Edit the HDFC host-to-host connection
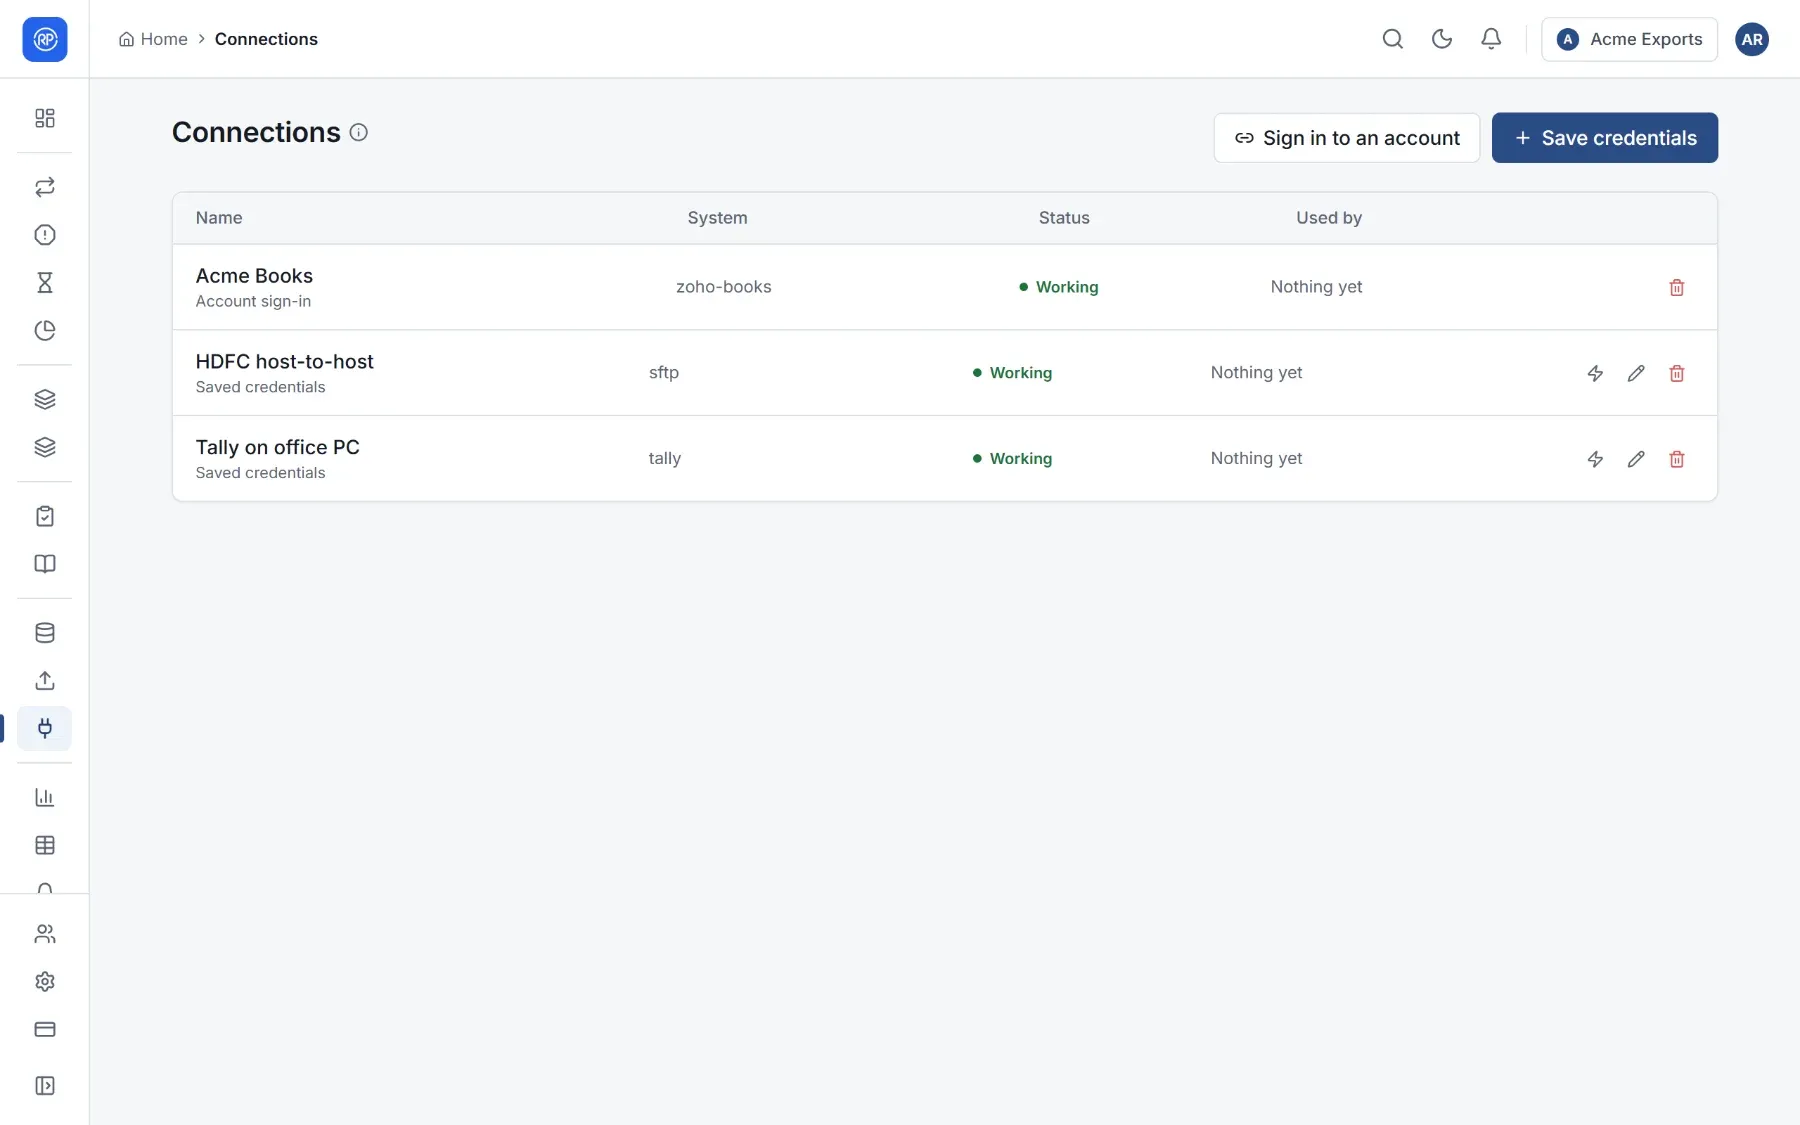Screen dimensions: 1800x1125 (x=1636, y=373)
